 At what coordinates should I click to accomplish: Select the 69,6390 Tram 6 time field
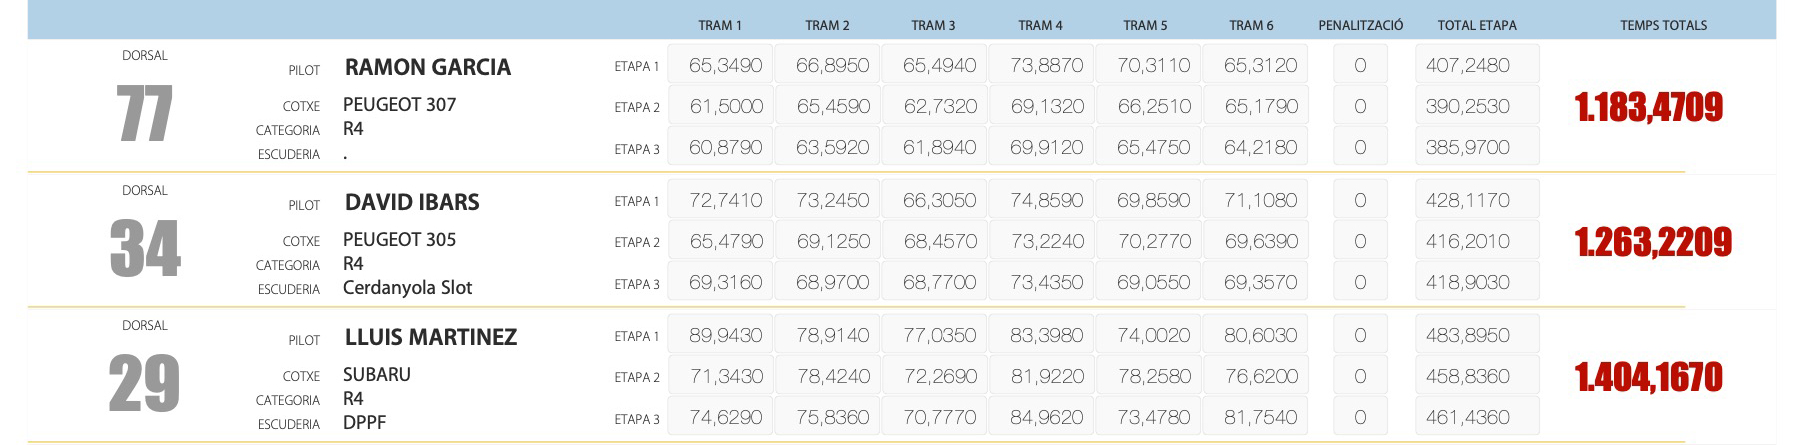click(x=1260, y=241)
